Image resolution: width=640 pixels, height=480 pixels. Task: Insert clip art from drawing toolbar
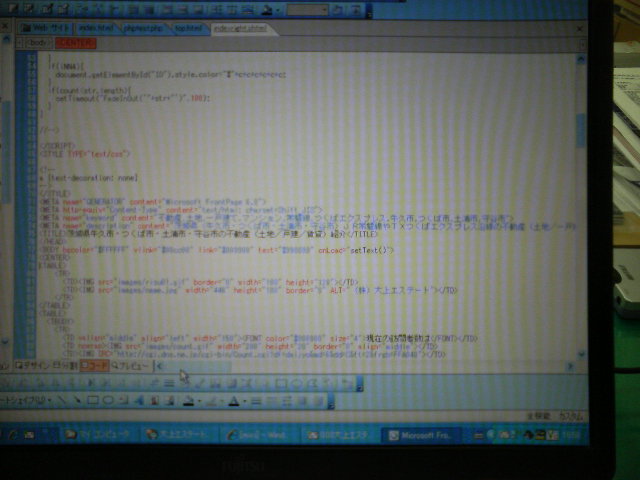[154, 400]
